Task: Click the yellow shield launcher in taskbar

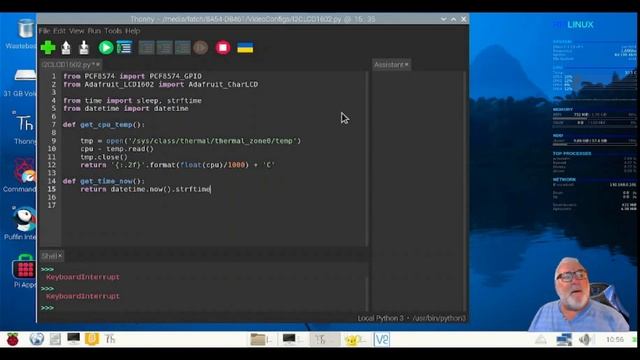Action: pos(92,339)
